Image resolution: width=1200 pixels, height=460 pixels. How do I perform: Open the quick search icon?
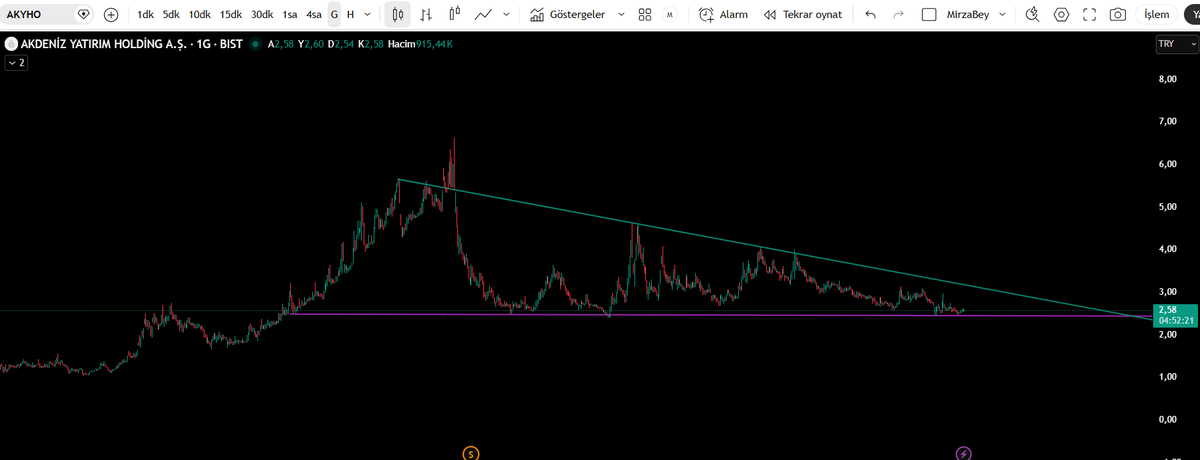click(1033, 15)
